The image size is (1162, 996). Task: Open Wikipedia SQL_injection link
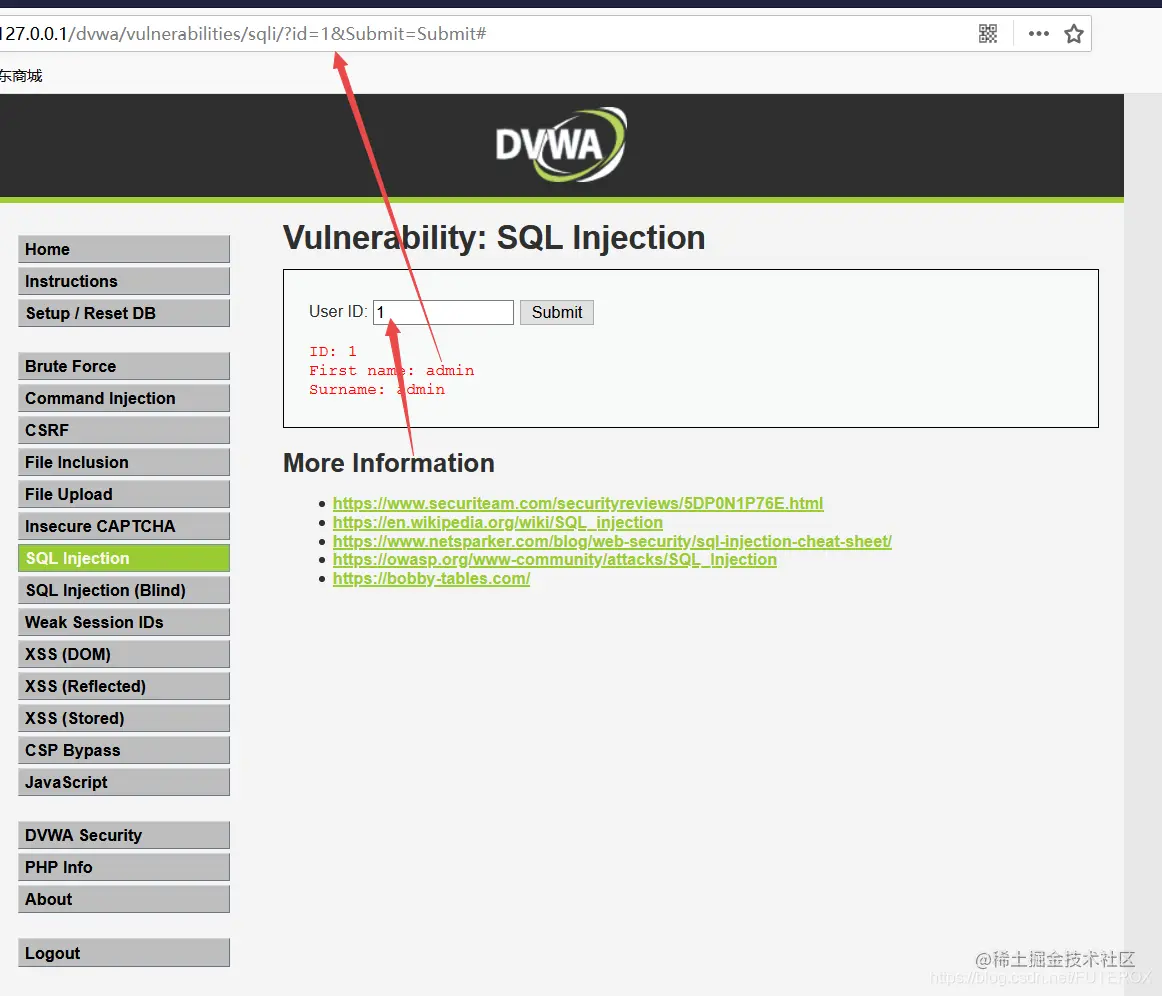[497, 522]
